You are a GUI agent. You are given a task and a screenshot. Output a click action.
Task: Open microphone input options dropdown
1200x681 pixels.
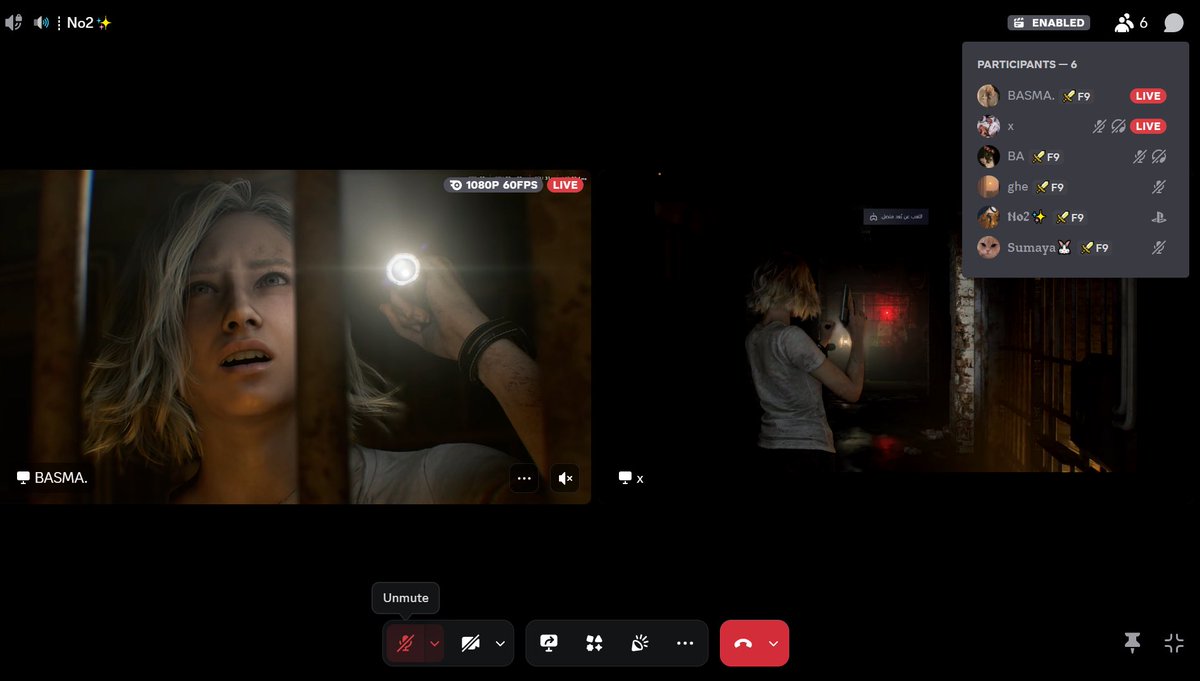click(434, 643)
